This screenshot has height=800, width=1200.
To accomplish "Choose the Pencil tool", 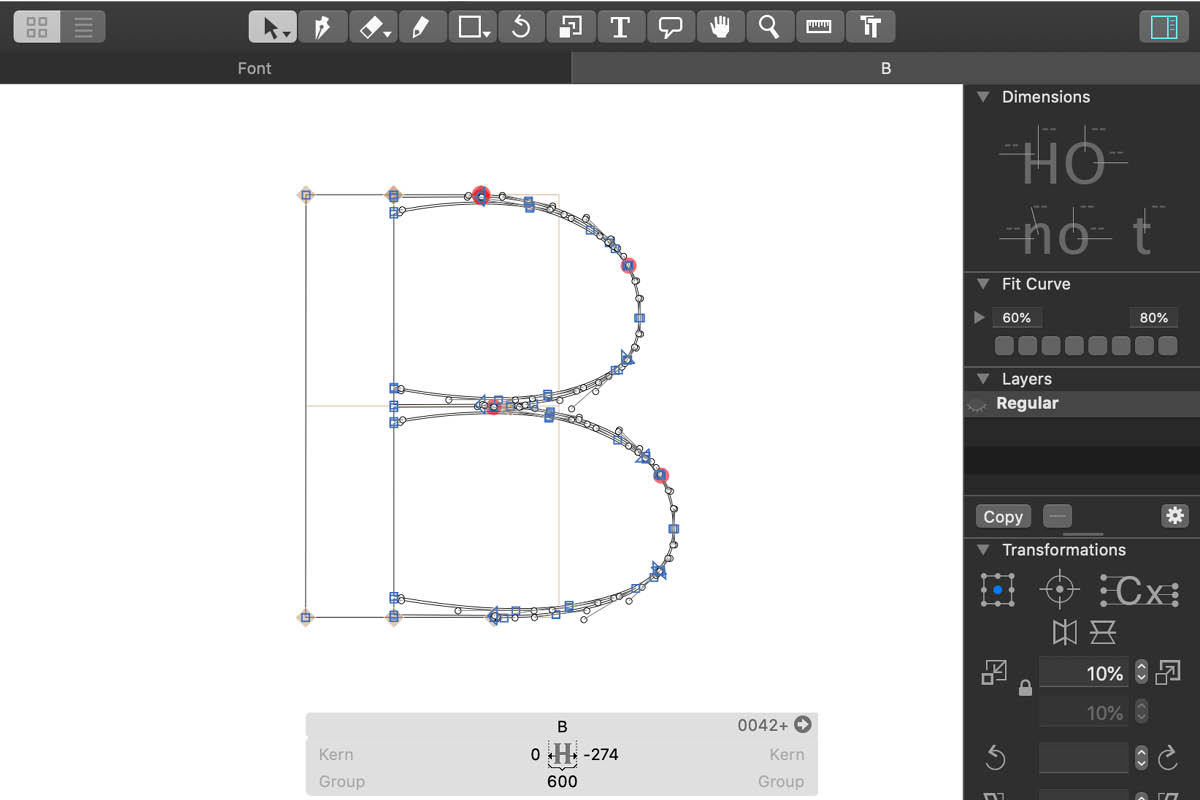I will click(422, 27).
